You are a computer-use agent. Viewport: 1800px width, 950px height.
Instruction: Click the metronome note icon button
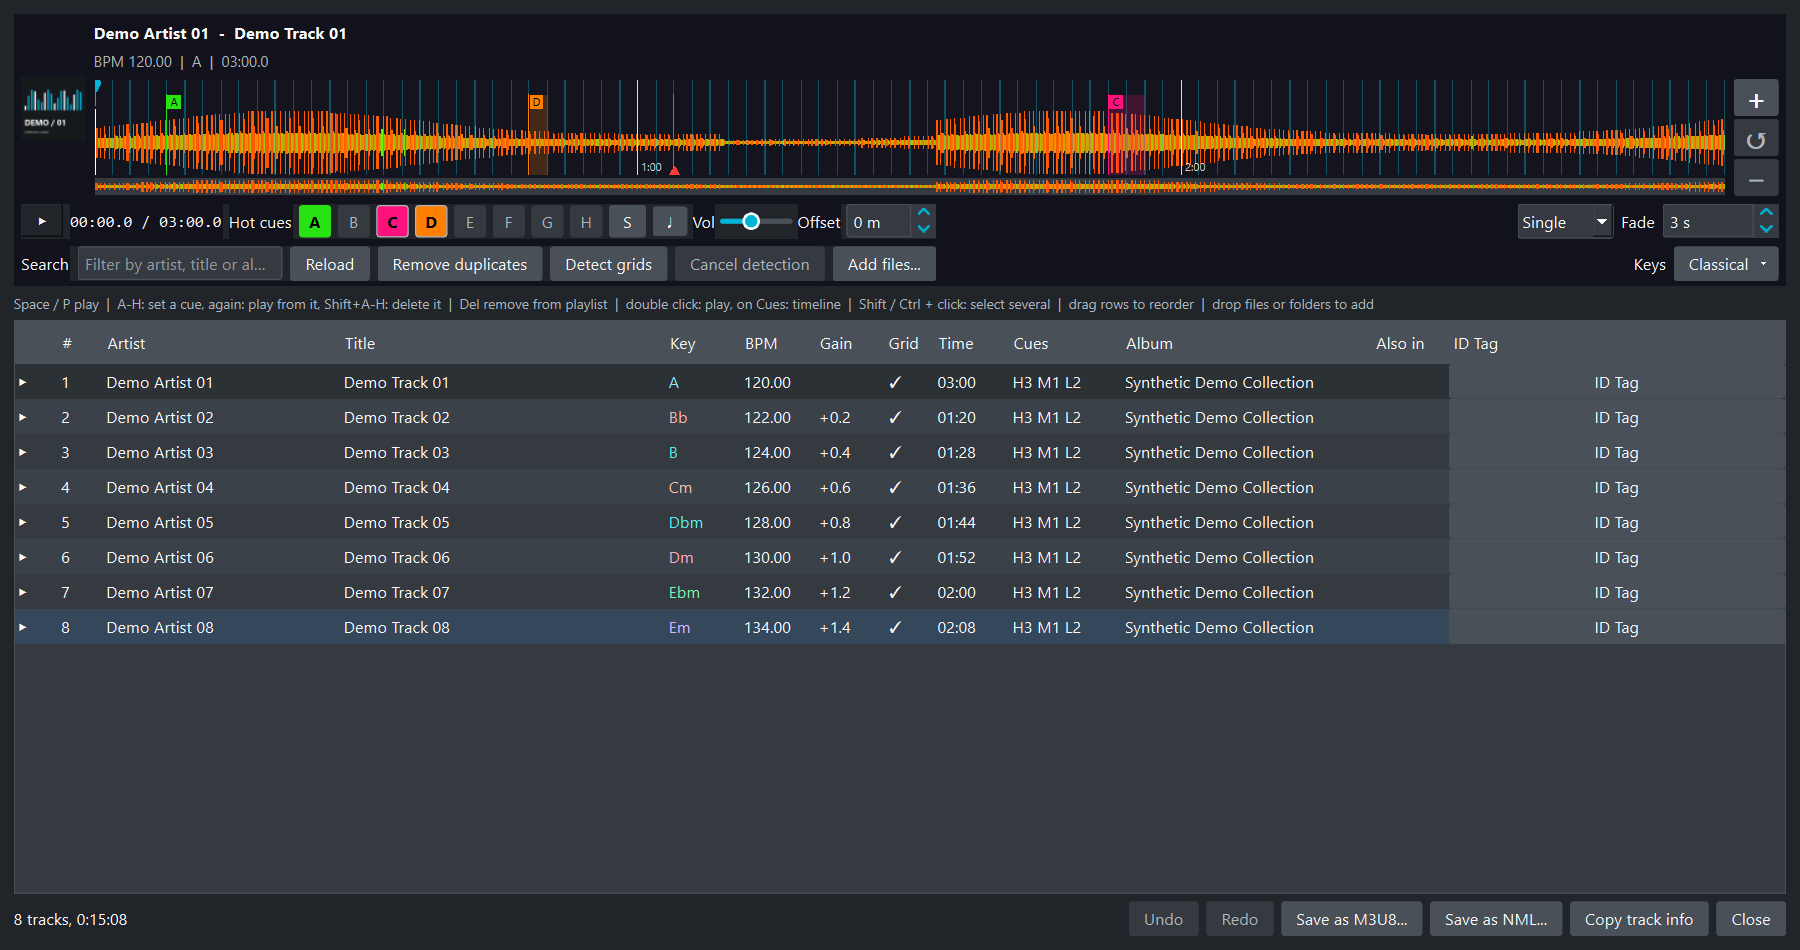[x=670, y=222]
